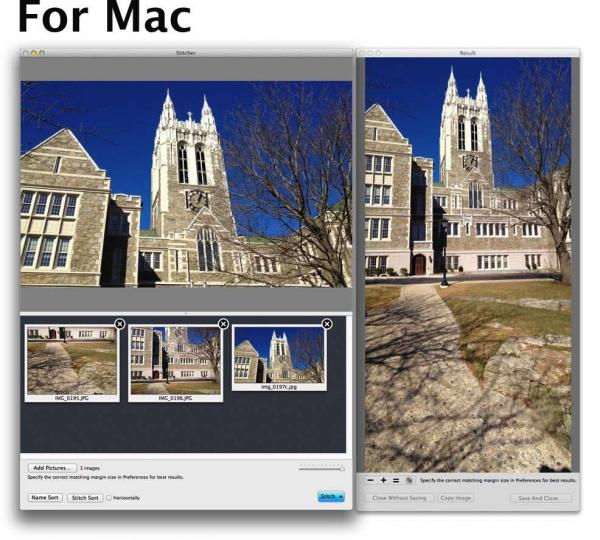Screen dimensions: 600x540
Task: Click the blue Stitch button
Action: point(331,496)
